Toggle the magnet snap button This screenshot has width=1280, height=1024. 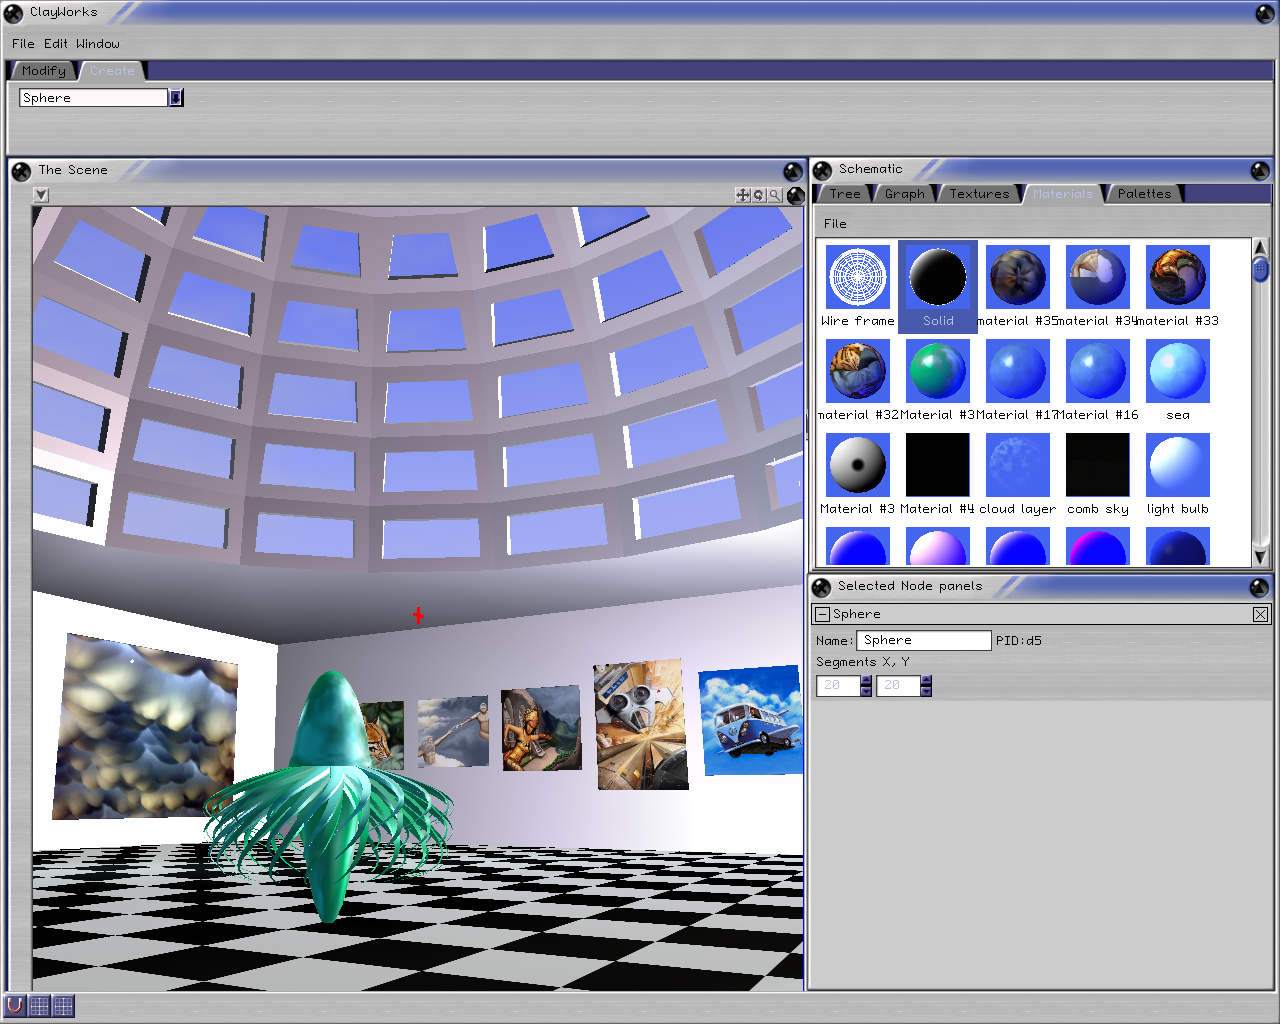15,1005
